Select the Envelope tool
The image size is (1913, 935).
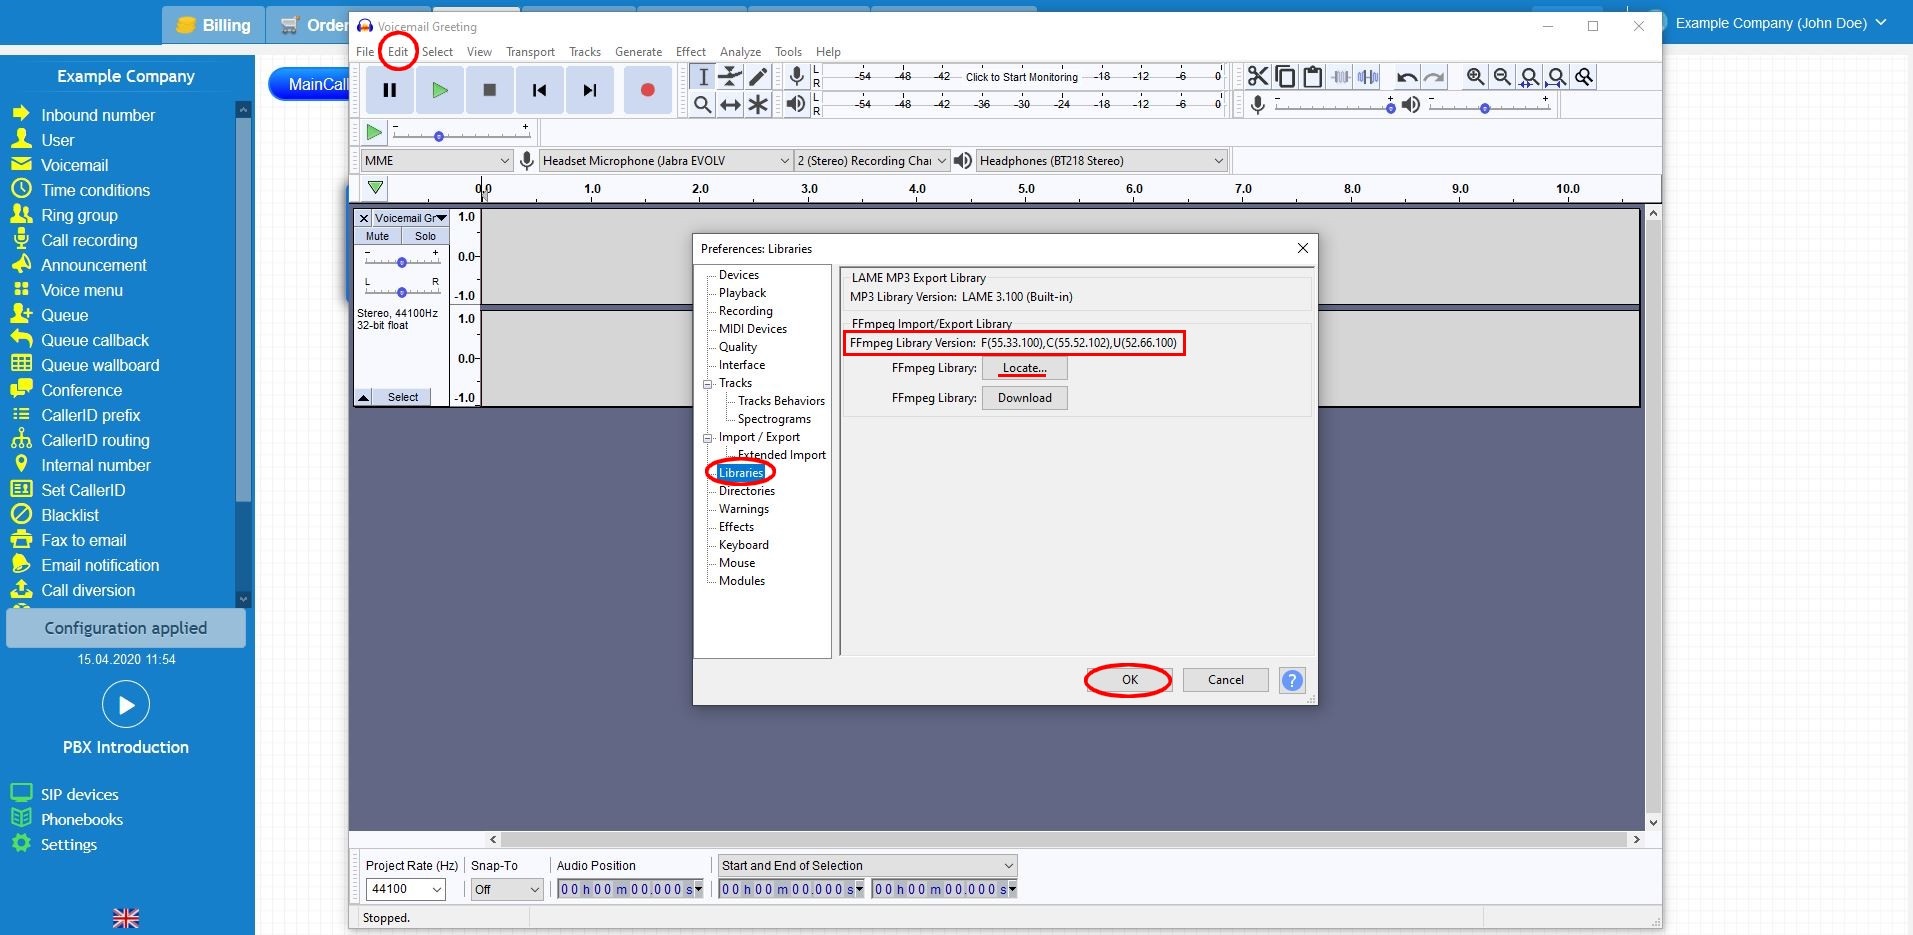click(x=731, y=77)
